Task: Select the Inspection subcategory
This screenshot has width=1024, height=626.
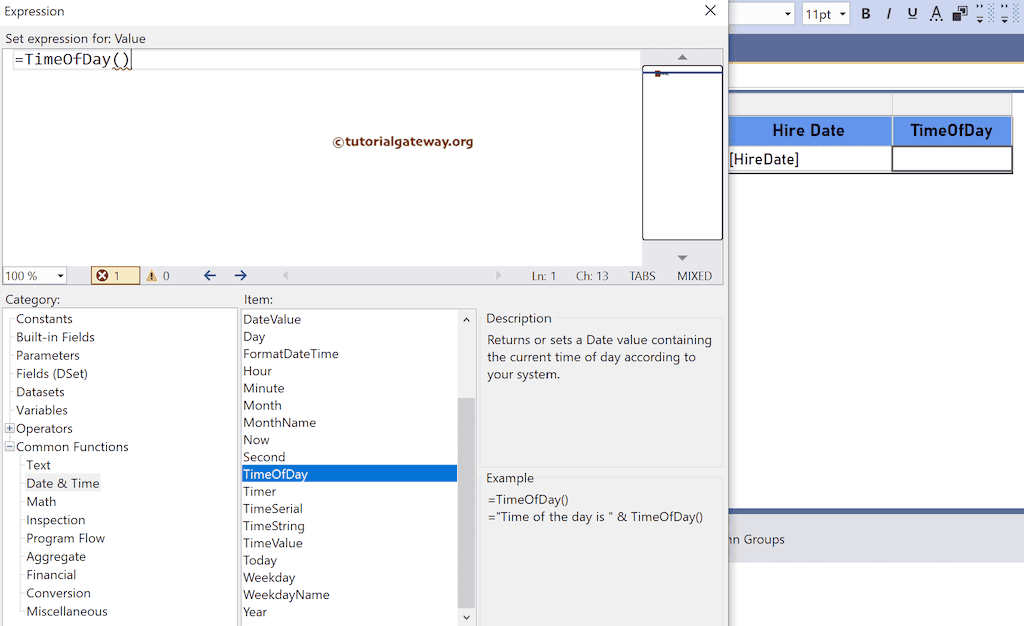Action: click(56, 520)
